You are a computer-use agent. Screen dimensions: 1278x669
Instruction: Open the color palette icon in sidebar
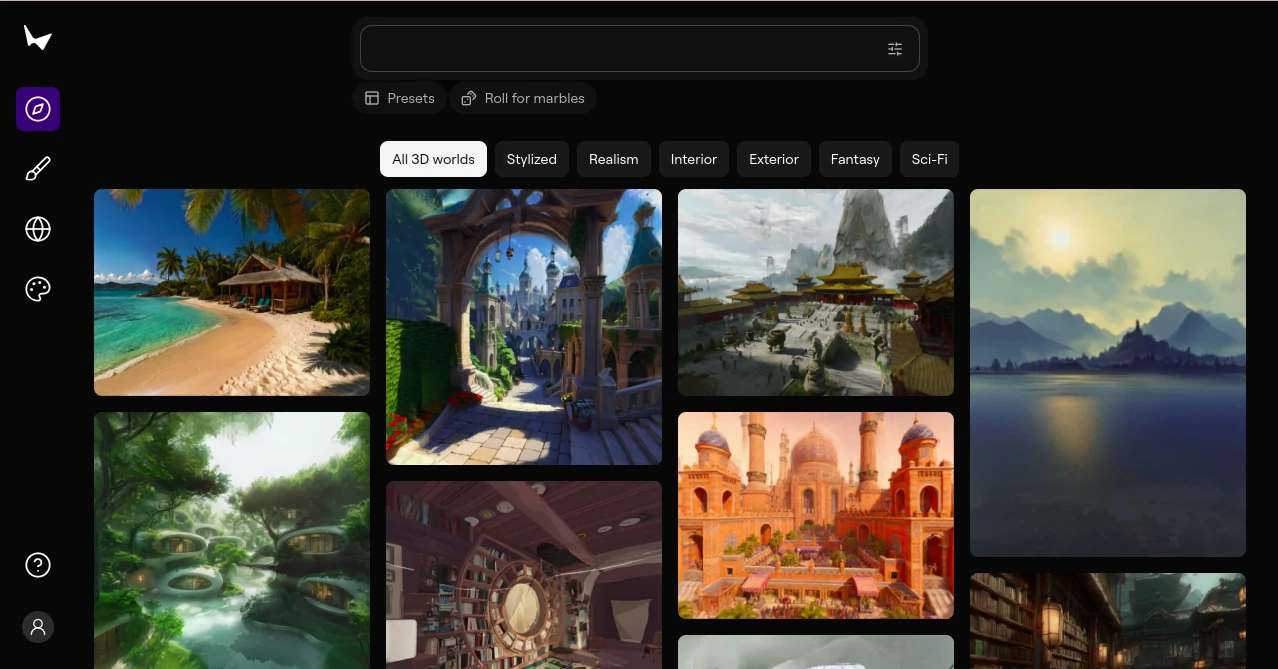(38, 289)
